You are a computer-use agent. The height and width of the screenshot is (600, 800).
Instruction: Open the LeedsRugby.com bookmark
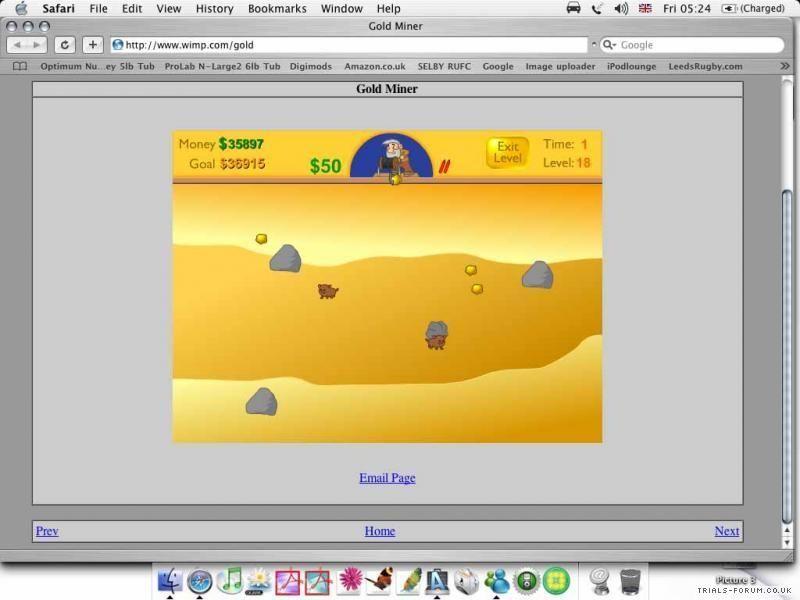click(706, 66)
